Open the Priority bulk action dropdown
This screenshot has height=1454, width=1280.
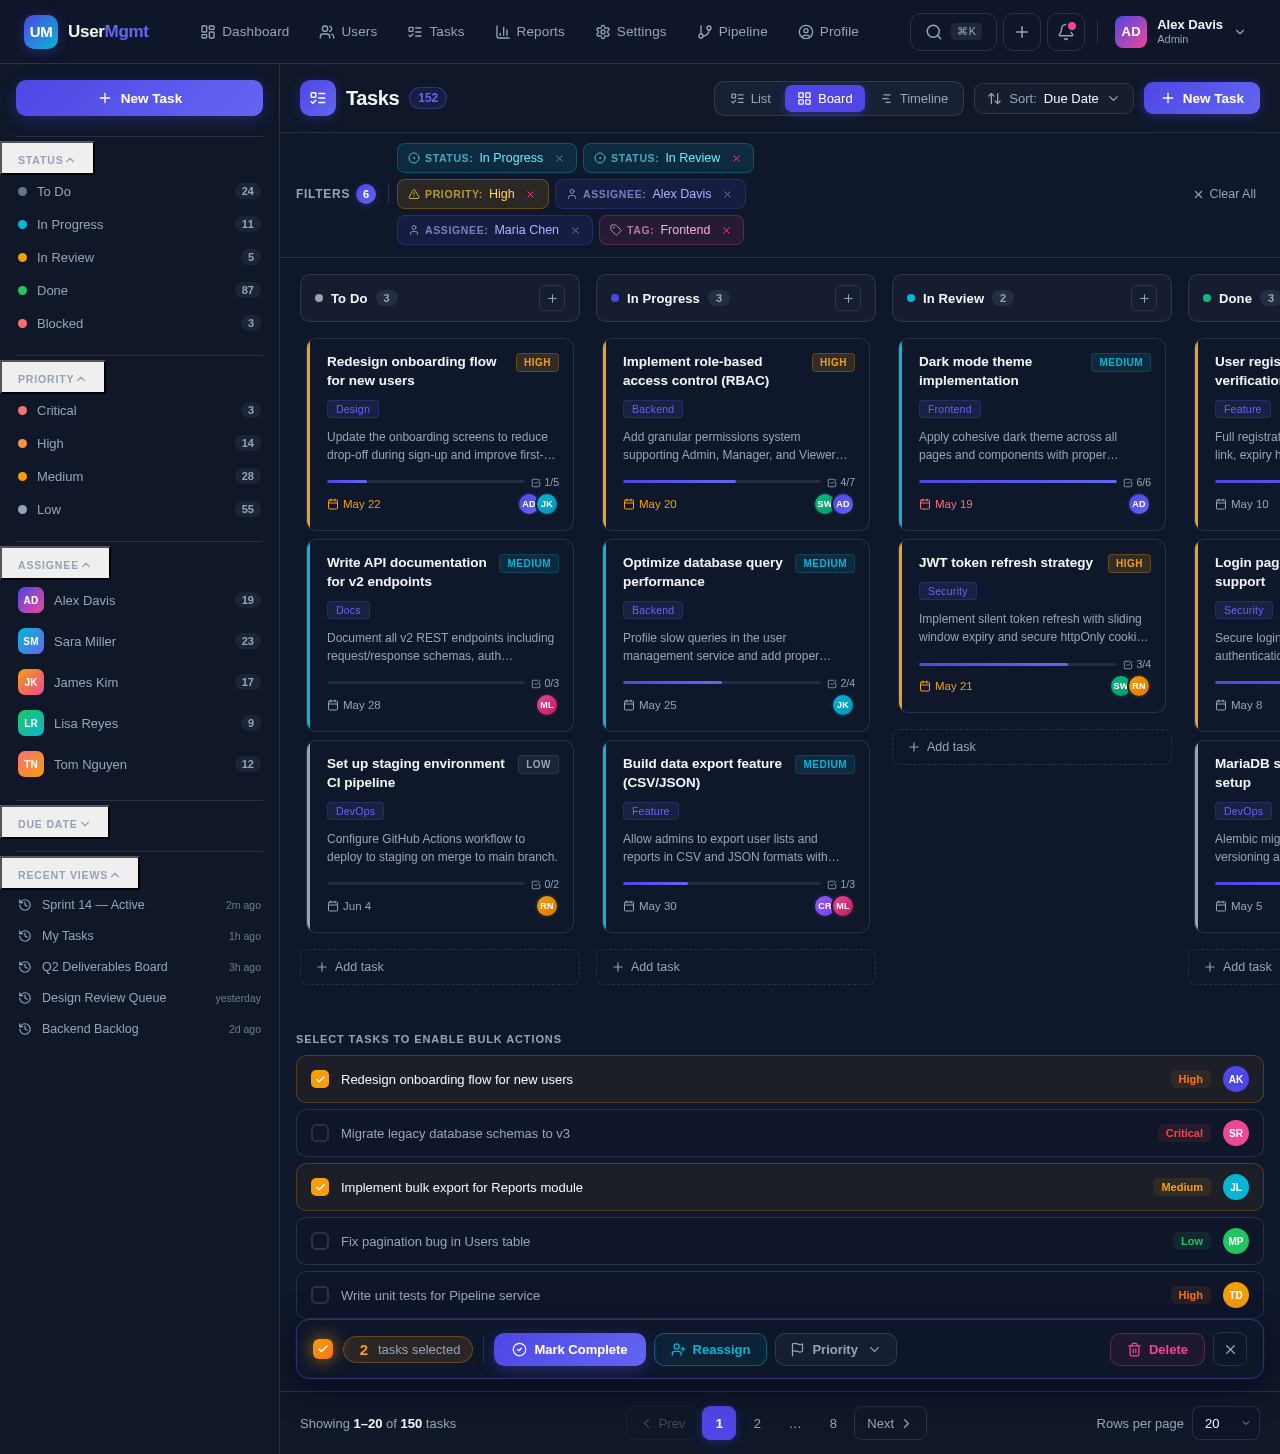click(835, 1349)
